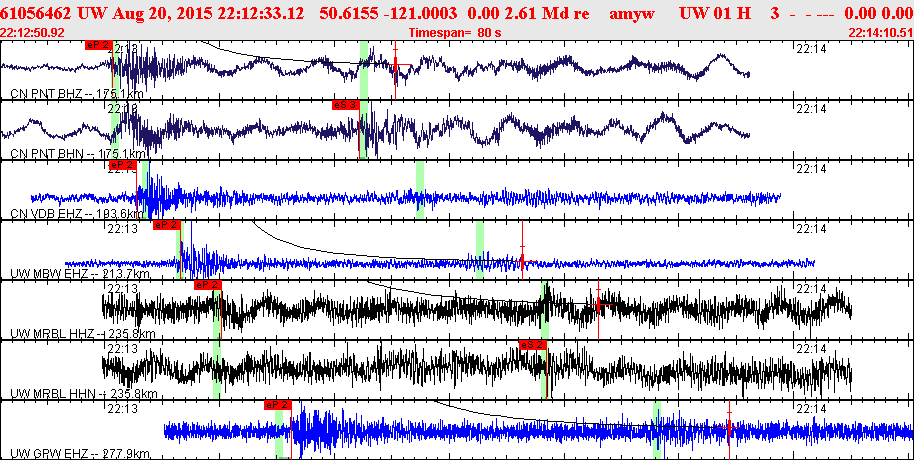Click the red coda cross on UW MBW EHZ trace
This screenshot has width=914, height=460.
pyautogui.click(x=523, y=260)
